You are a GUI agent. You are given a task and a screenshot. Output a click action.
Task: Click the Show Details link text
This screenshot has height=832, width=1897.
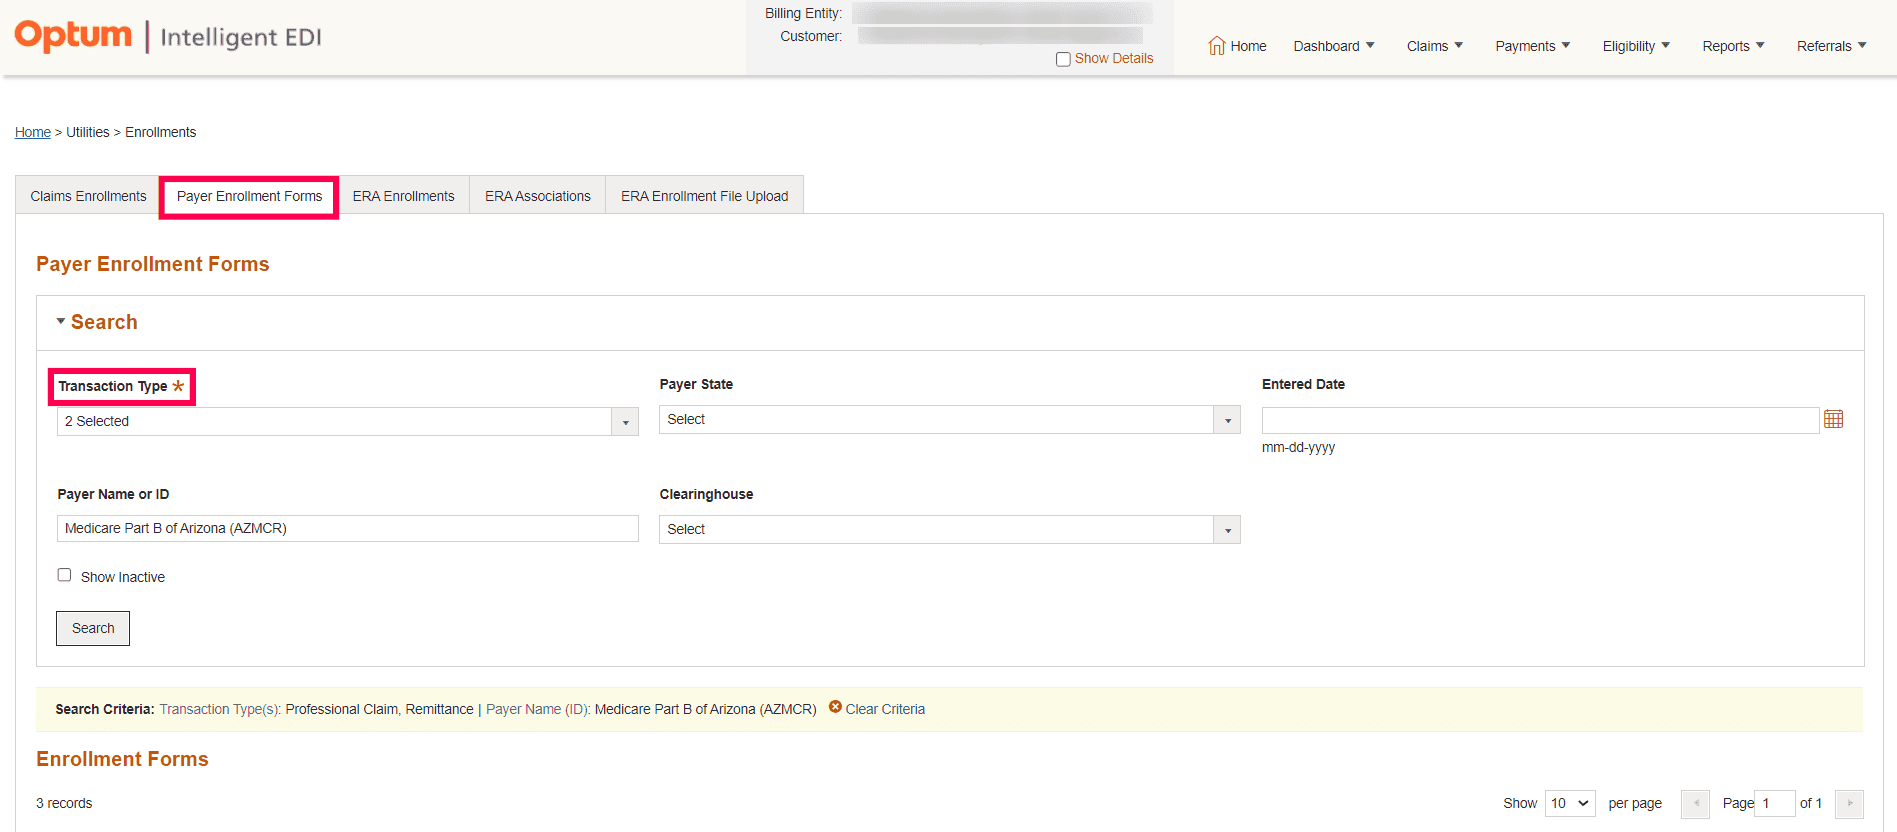coord(1114,58)
